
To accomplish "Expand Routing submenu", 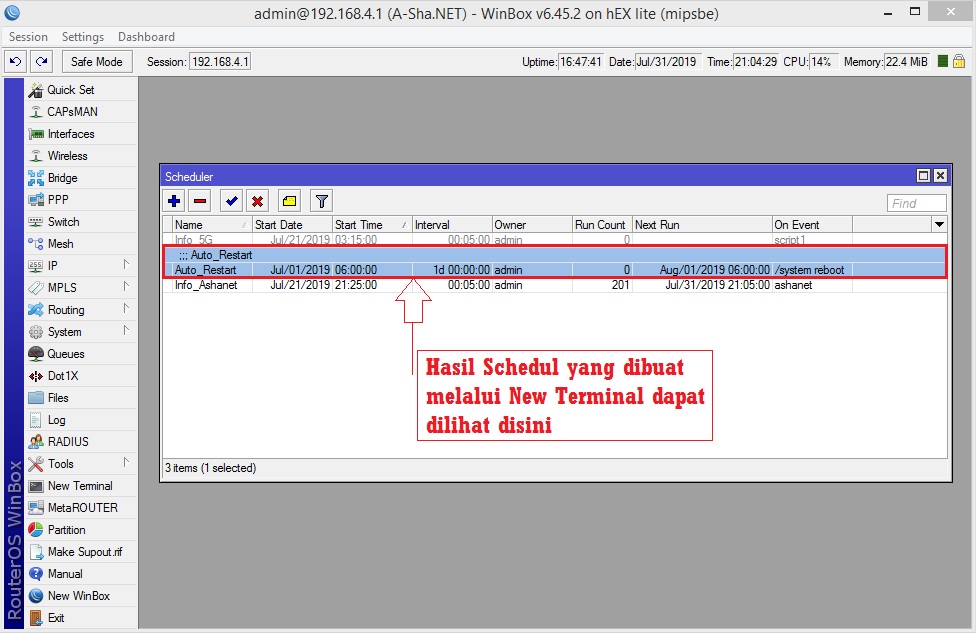I will [x=126, y=309].
